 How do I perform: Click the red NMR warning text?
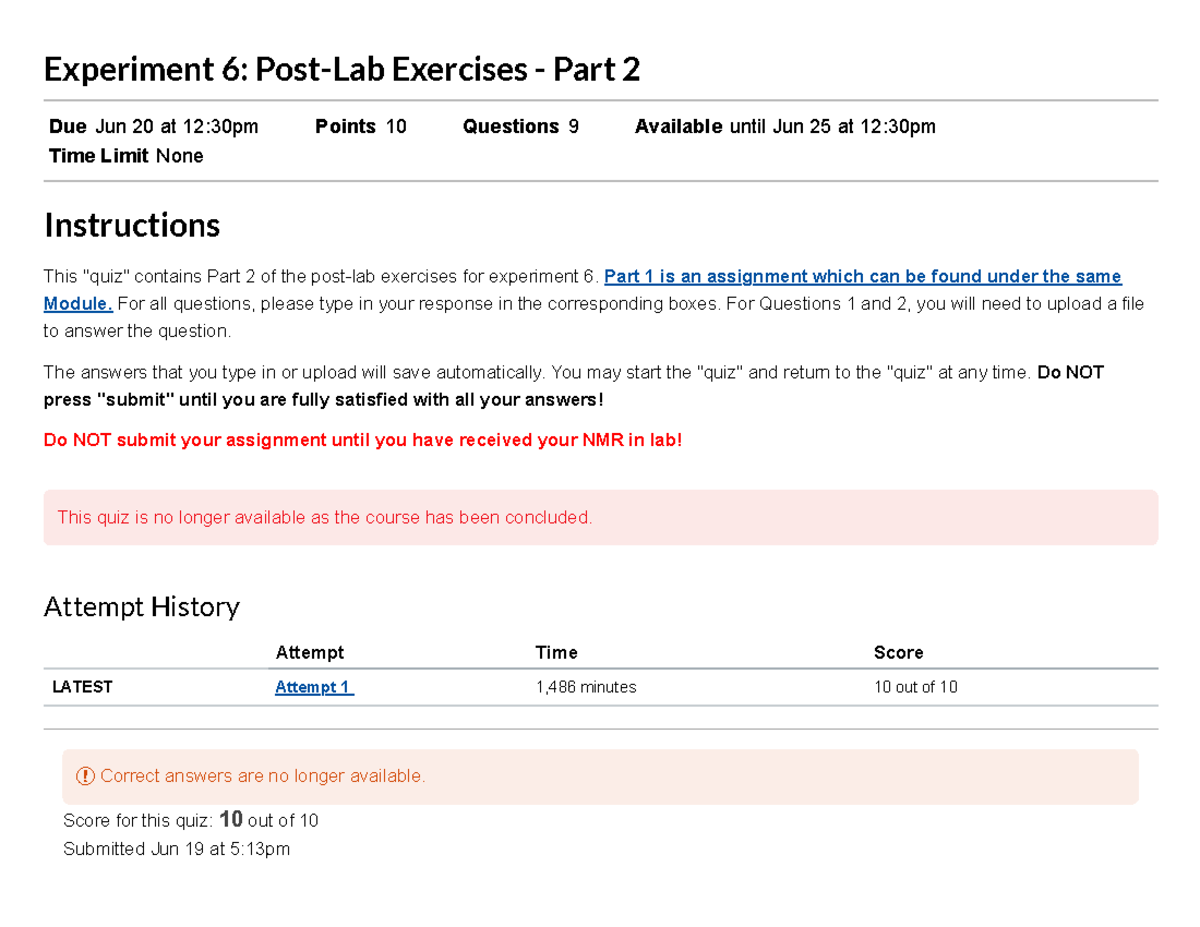tap(363, 440)
